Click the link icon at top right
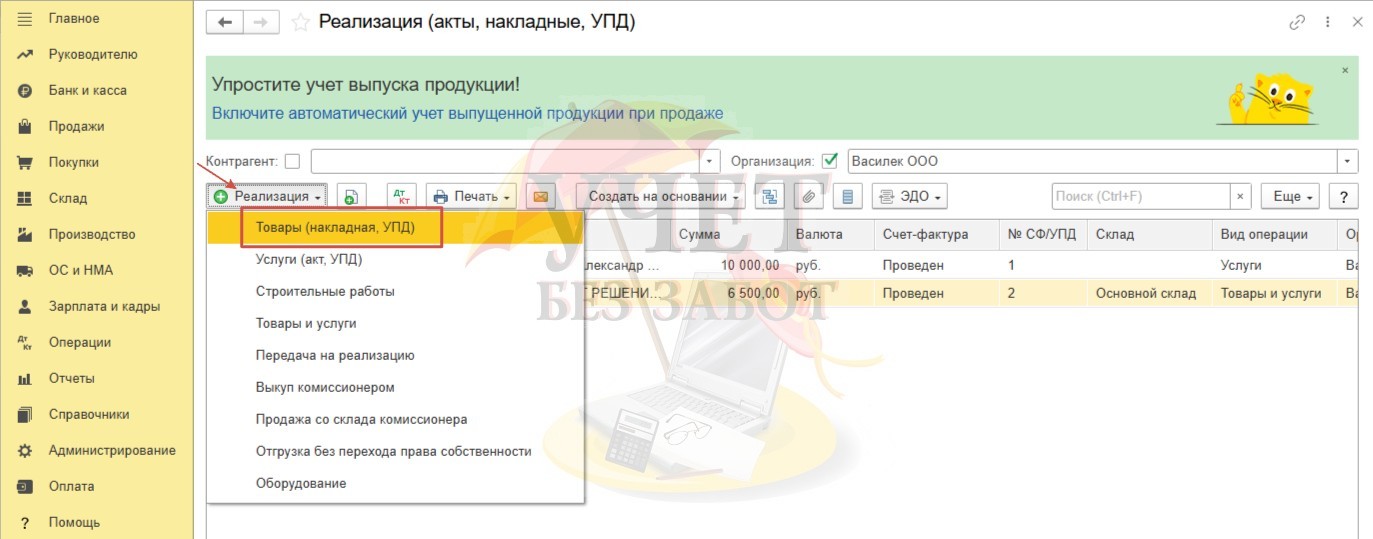Screen dimensions: 1373x539 point(1298,22)
